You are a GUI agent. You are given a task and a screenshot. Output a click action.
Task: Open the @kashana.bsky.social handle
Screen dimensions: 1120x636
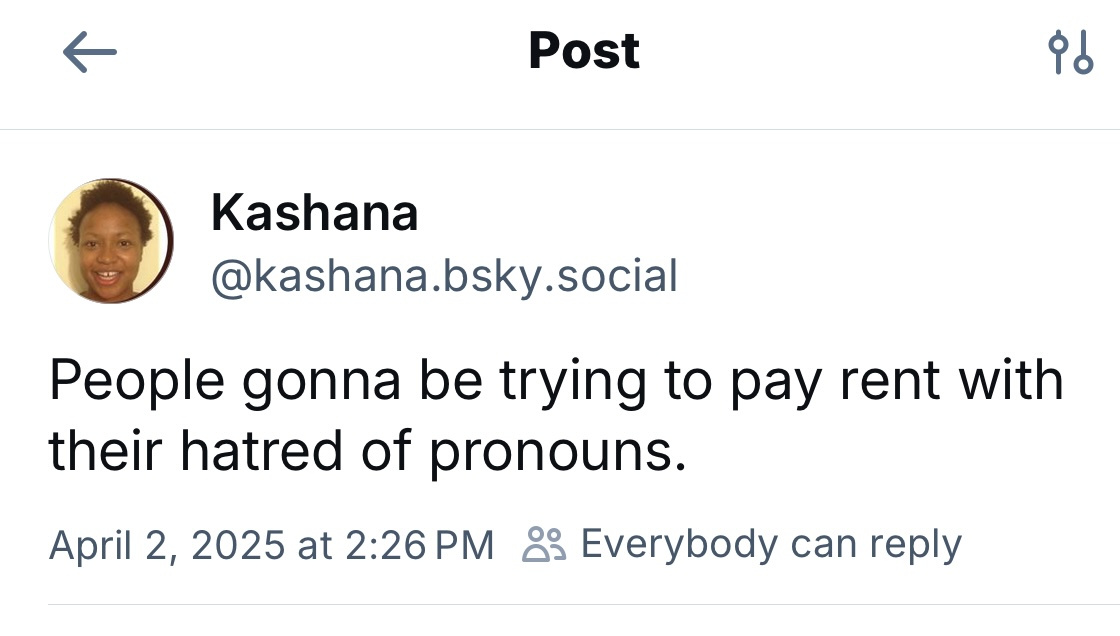(x=444, y=275)
